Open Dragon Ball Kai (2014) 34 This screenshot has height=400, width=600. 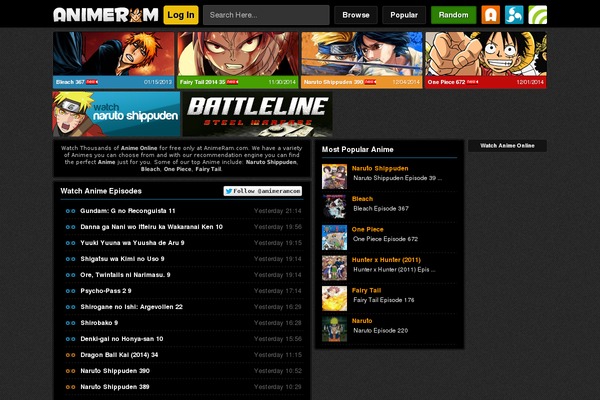[x=119, y=355]
